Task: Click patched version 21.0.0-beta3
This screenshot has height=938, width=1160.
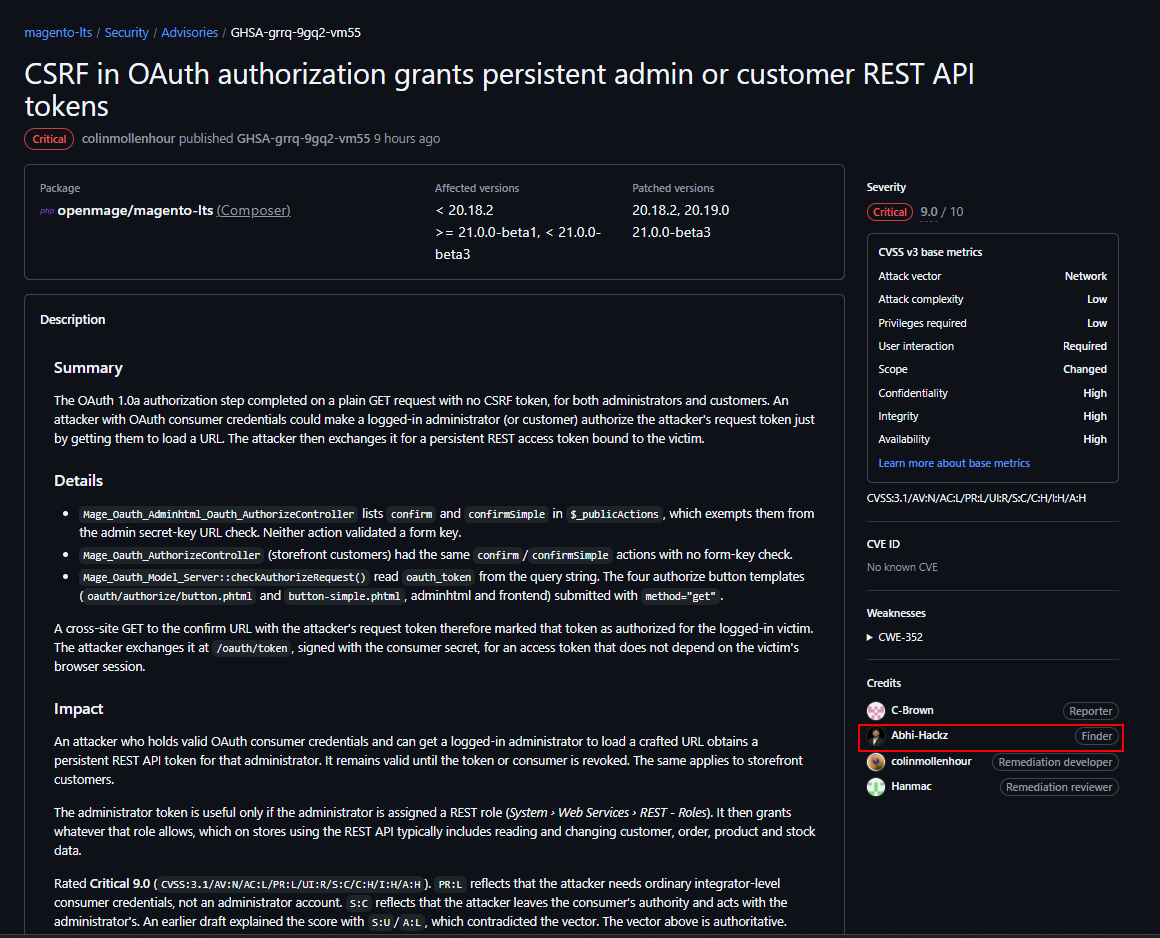Action: pyautogui.click(x=671, y=232)
